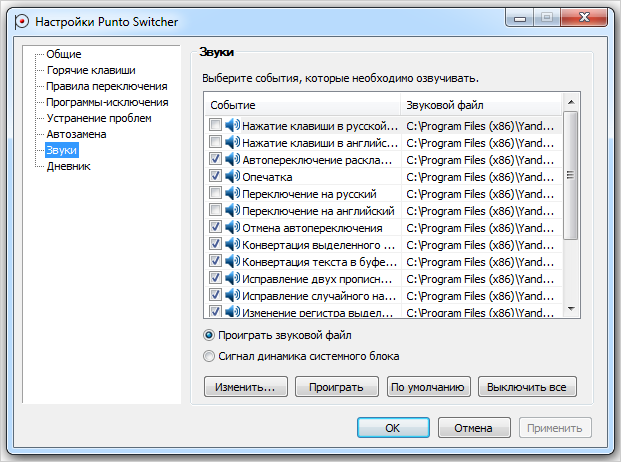
Task: Click speaker icon for Переключение на английский
Action: point(233,210)
